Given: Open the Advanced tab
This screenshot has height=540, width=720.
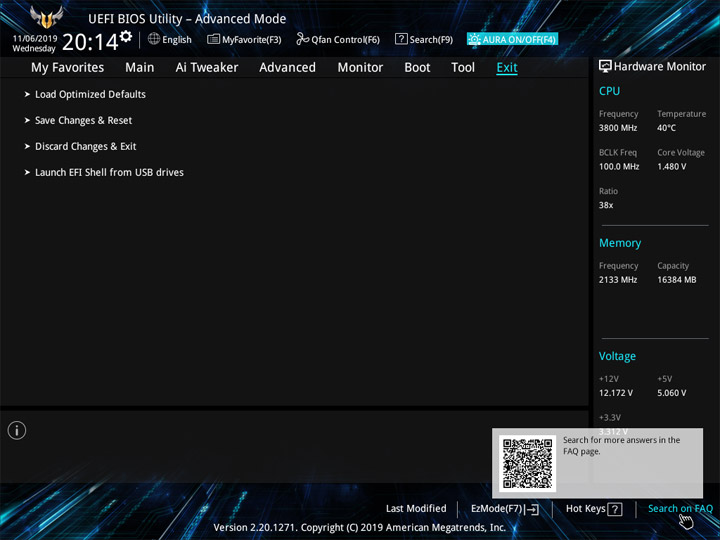Looking at the screenshot, I should pyautogui.click(x=287, y=68).
